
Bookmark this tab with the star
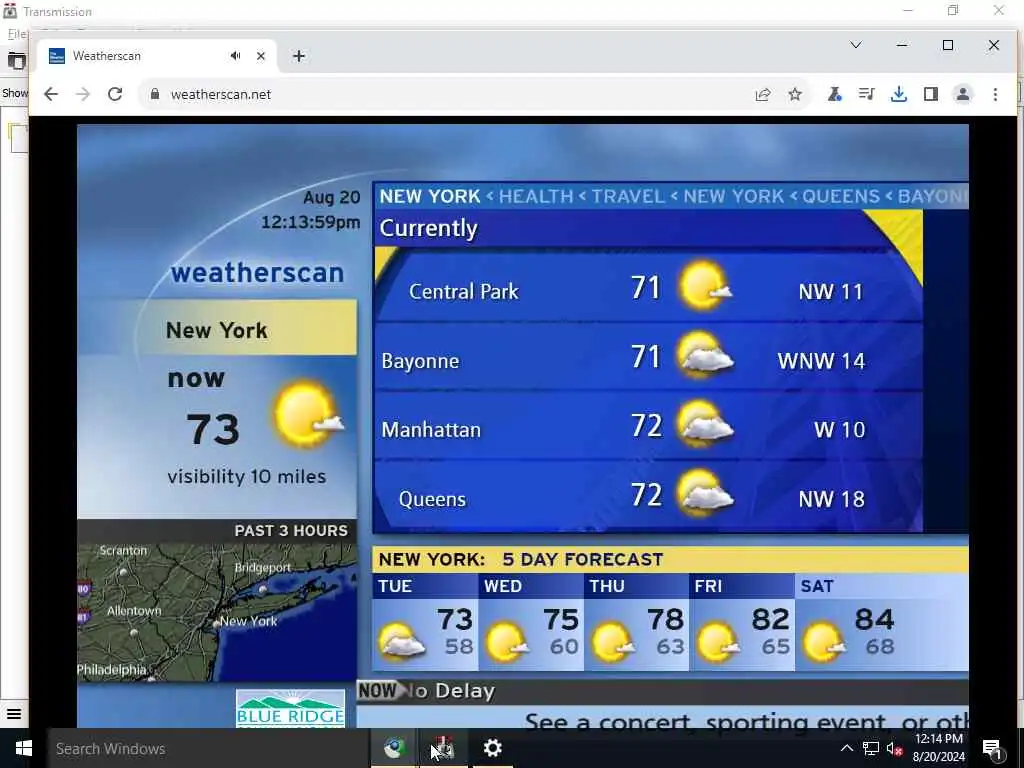click(x=795, y=95)
